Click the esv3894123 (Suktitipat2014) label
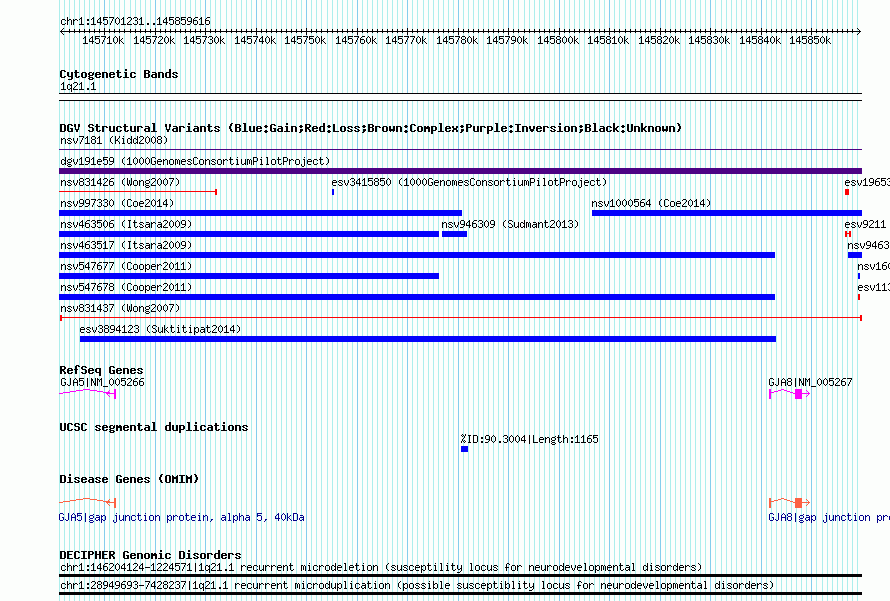 click(x=160, y=329)
